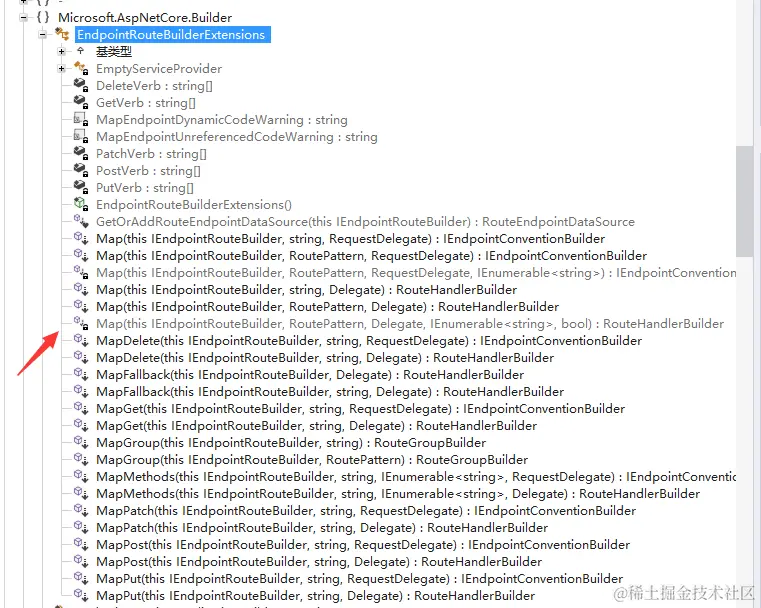Screen dimensions: 761x608
Task: Click the method icon for MapGroup(this IEndpointRouteBuilder, string)
Action: tap(81, 442)
